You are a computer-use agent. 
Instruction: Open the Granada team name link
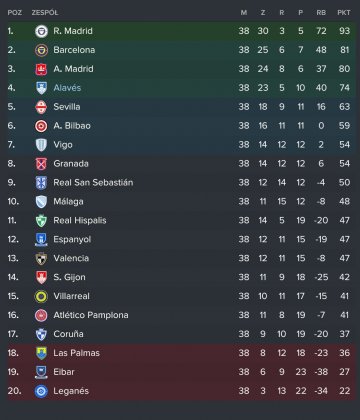pos(71,164)
